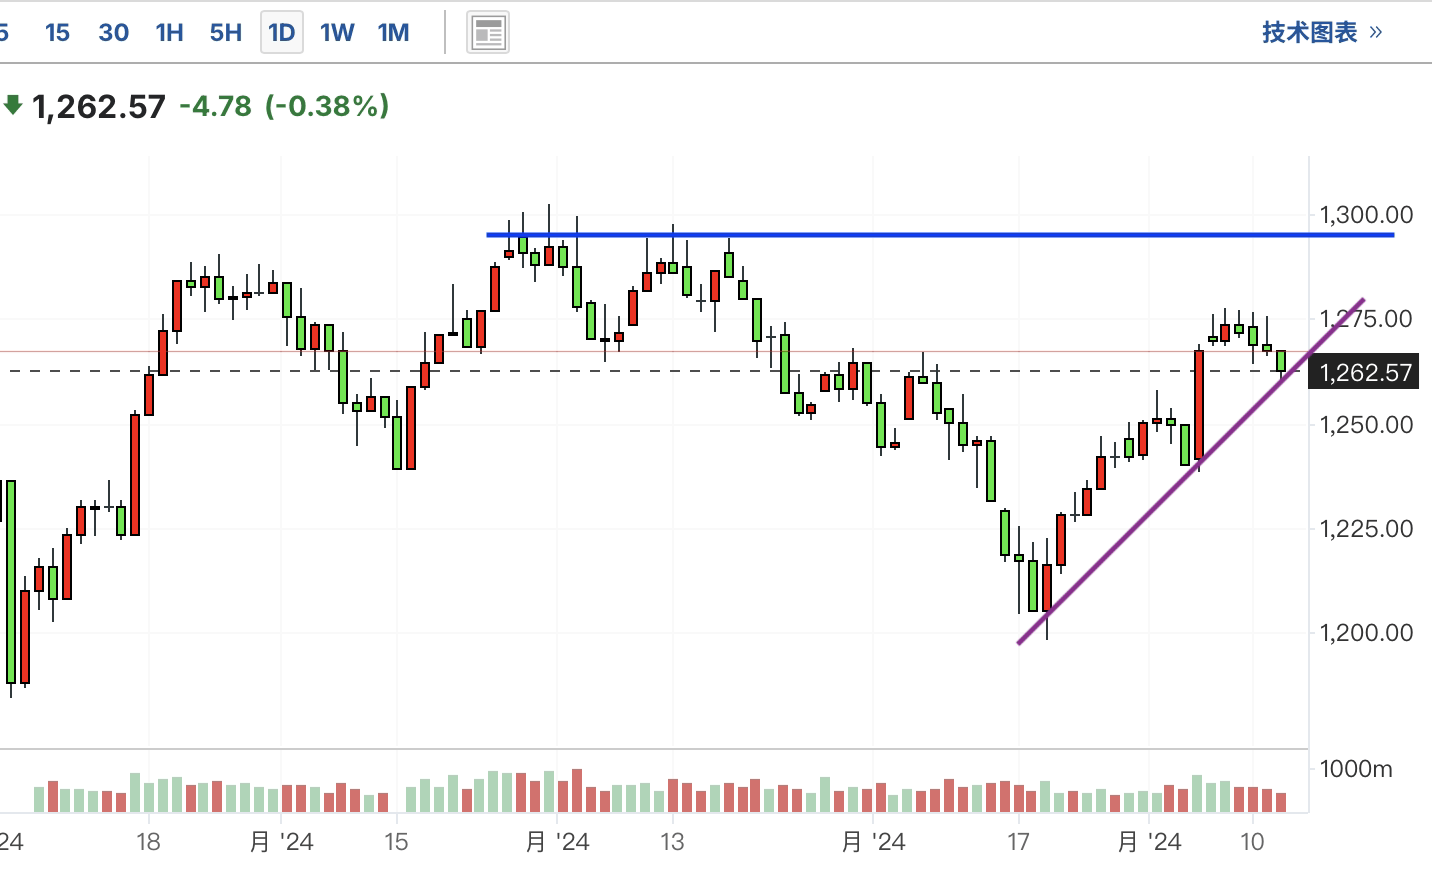
Task: Select the 1D daily timeframe
Action: [x=281, y=33]
